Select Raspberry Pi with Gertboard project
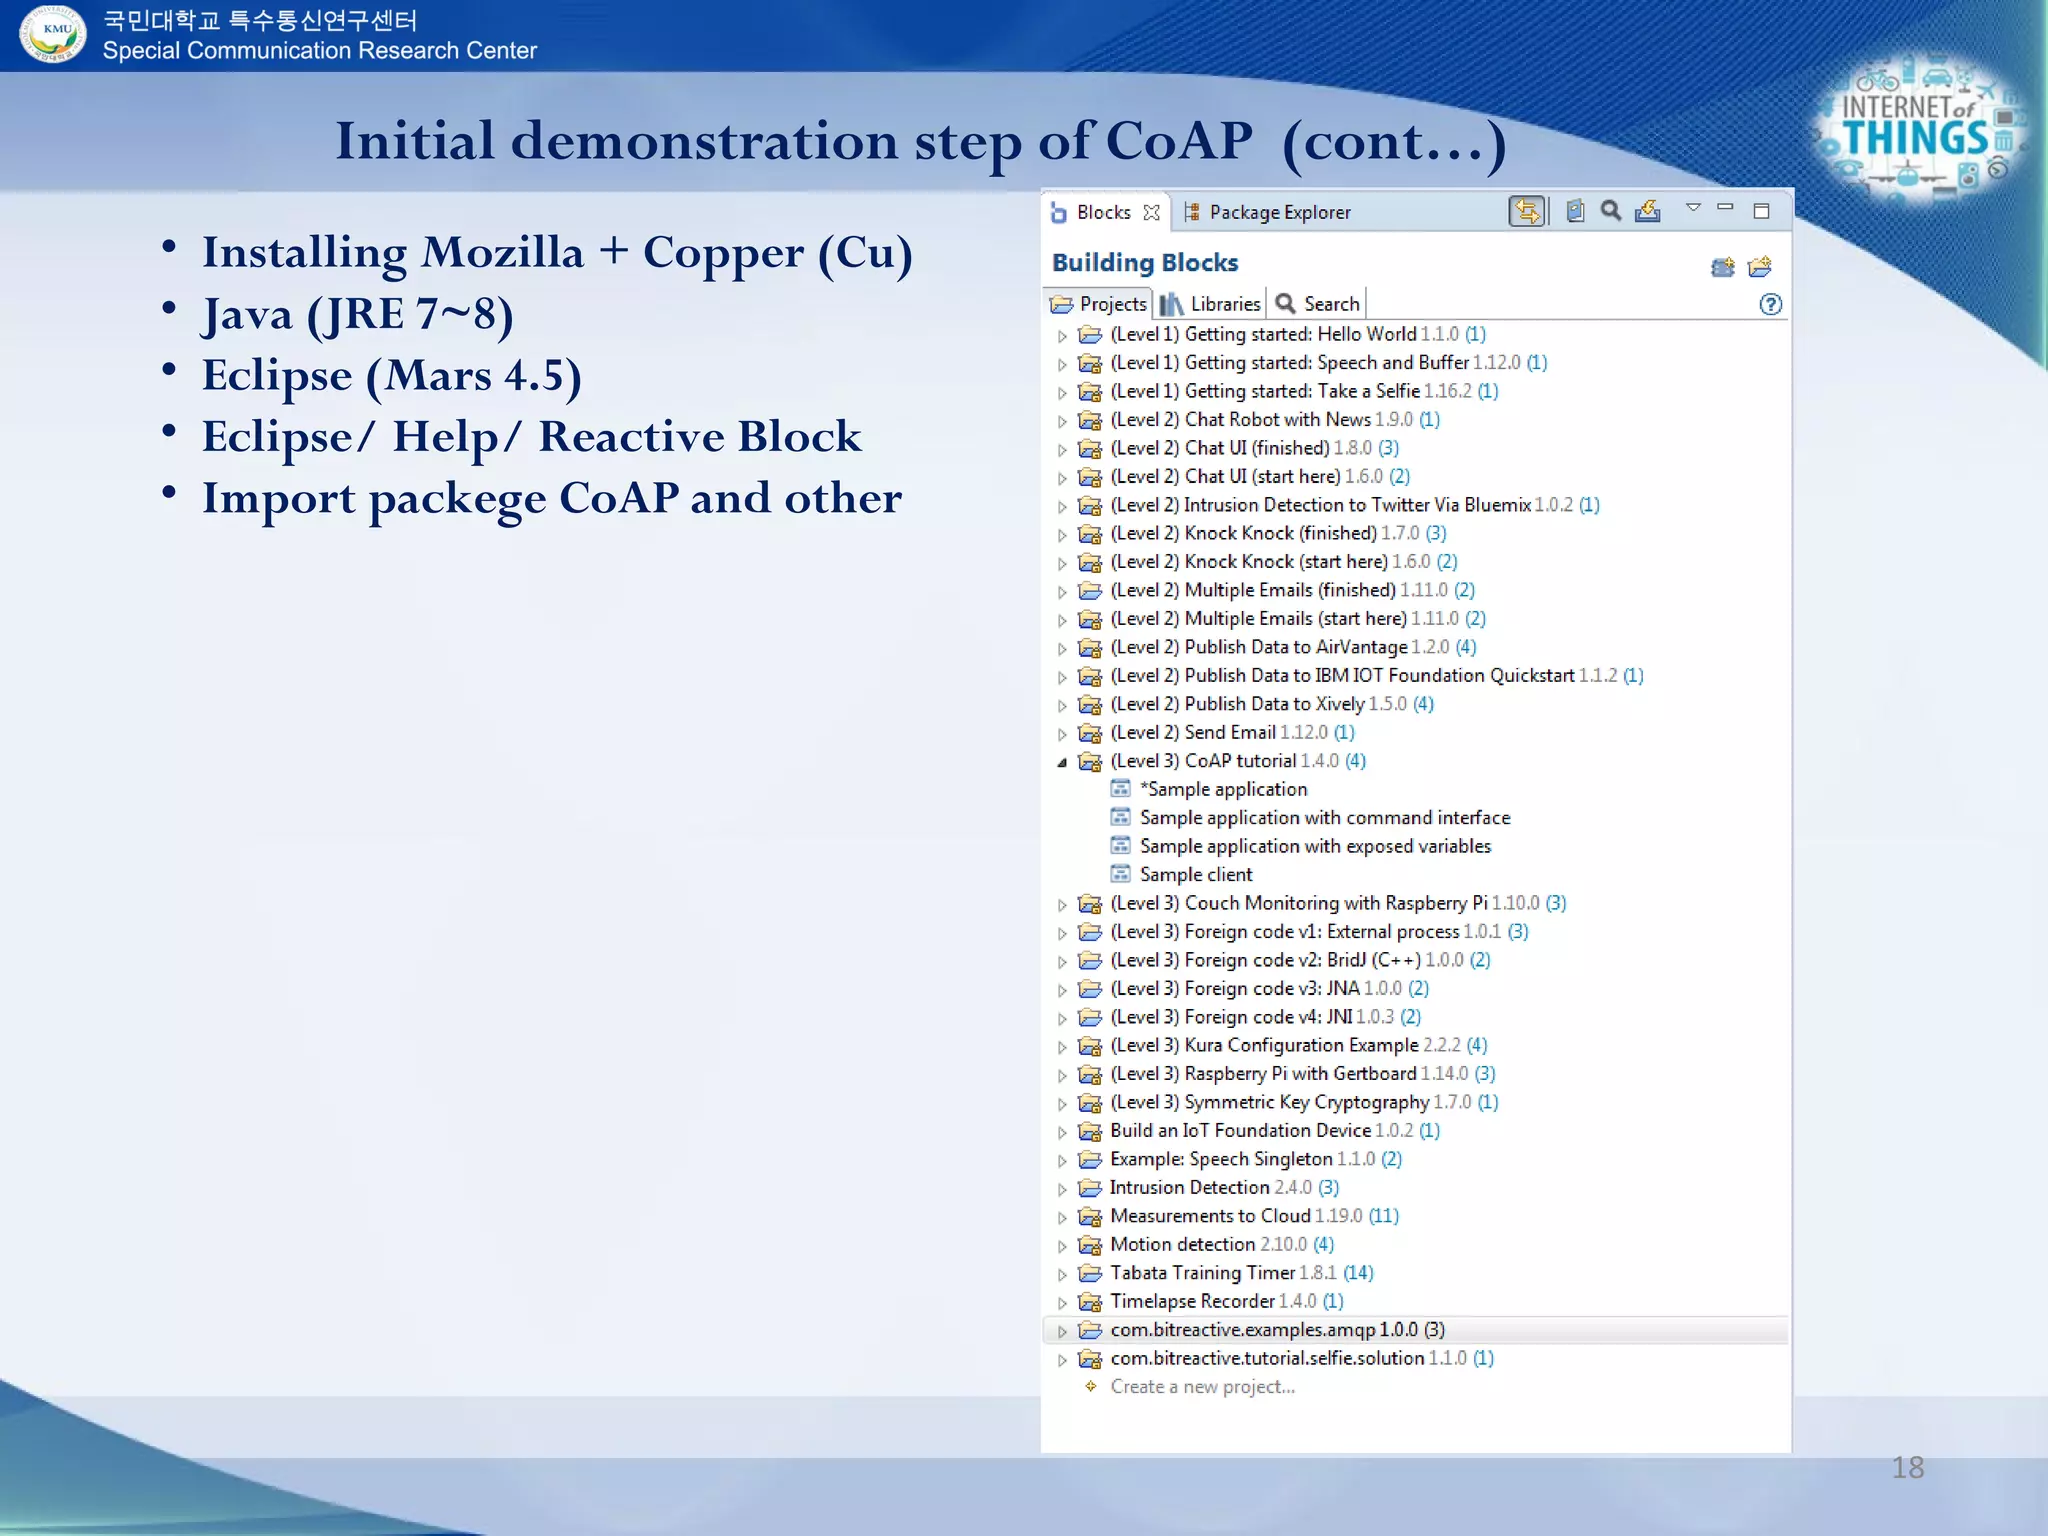 [1303, 1074]
